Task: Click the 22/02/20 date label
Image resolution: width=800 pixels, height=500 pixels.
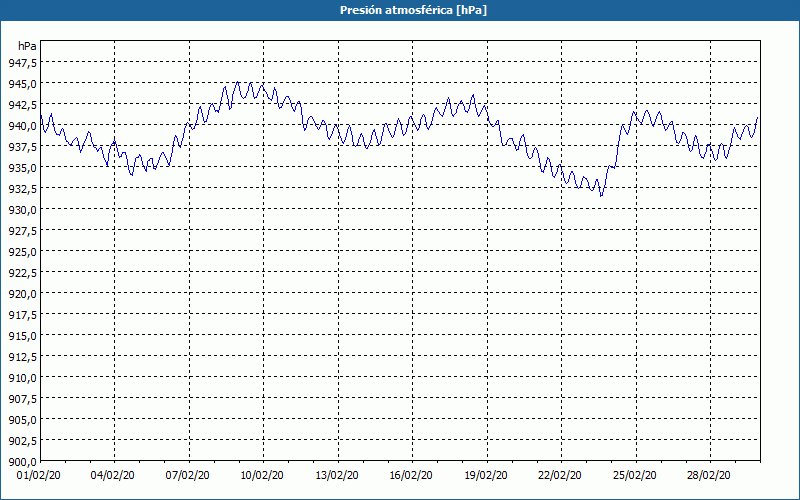Action: 560,476
